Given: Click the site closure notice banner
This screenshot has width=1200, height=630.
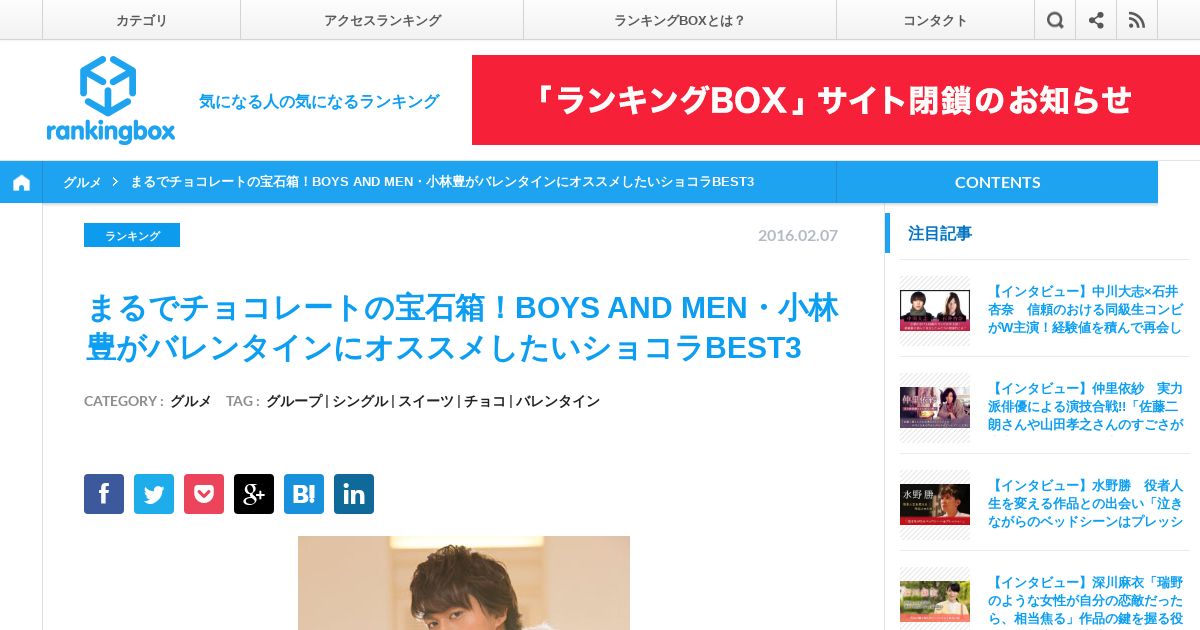Looking at the screenshot, I should [836, 100].
